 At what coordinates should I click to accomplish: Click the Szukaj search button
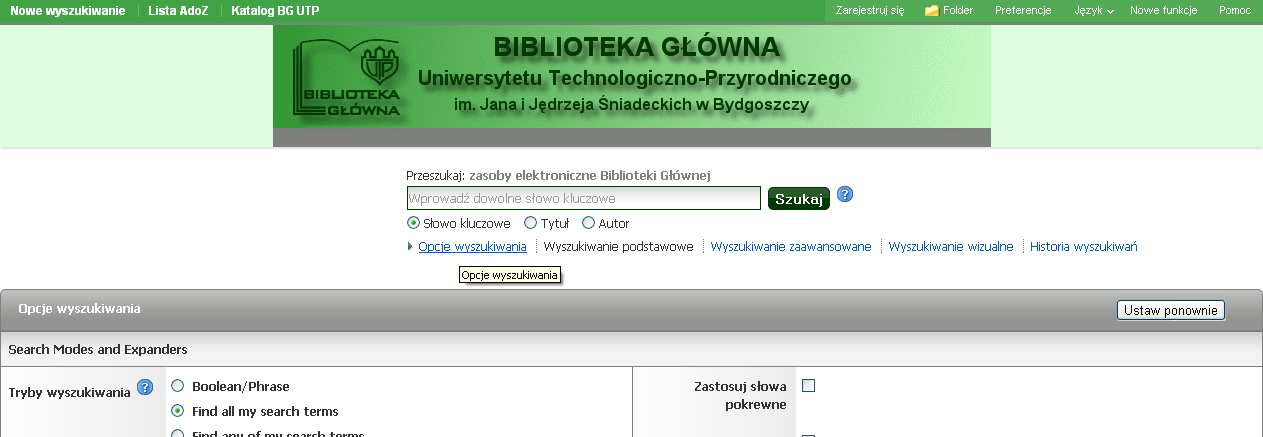tap(799, 198)
